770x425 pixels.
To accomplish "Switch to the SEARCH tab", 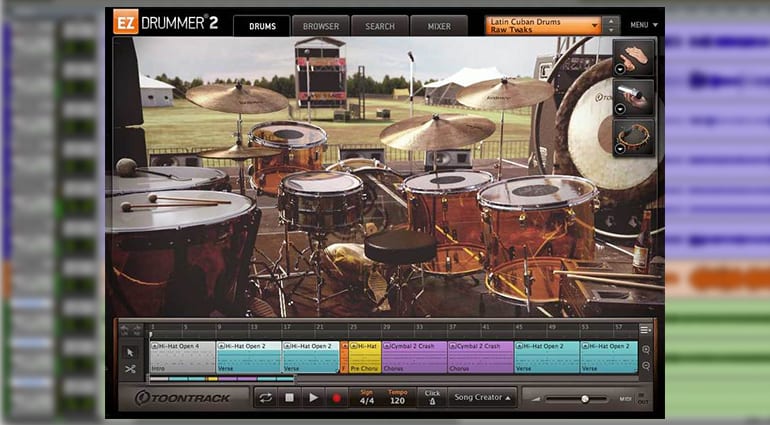I will [x=380, y=26].
